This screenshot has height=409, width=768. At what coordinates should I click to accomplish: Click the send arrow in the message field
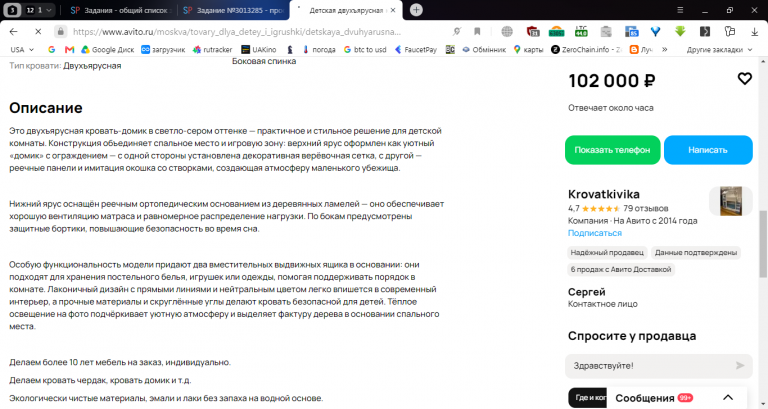point(740,365)
